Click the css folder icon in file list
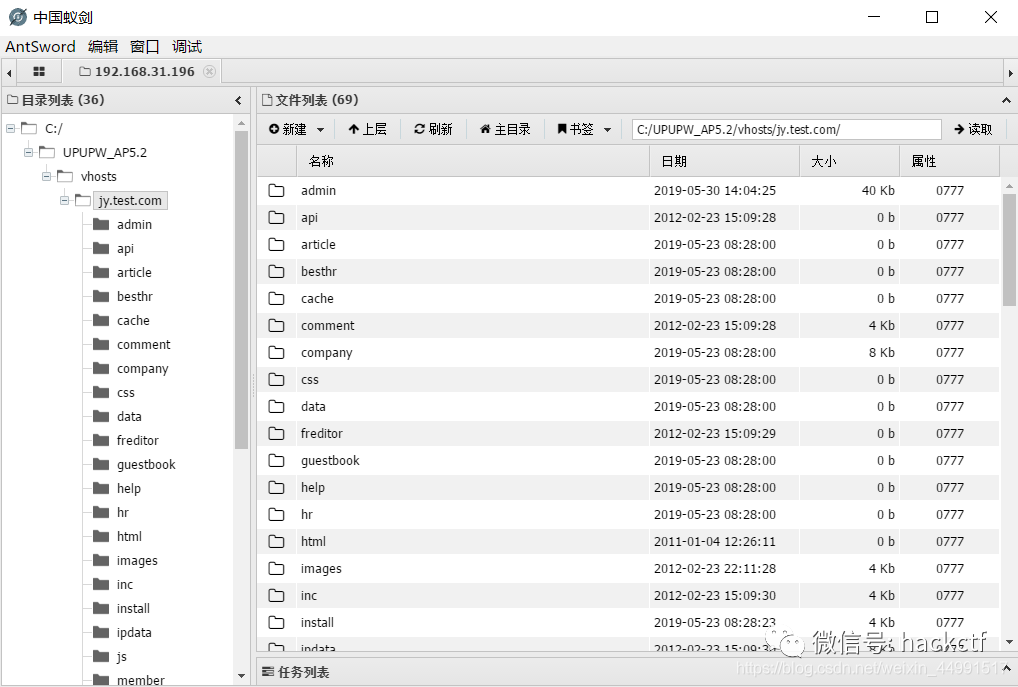The width and height of the screenshot is (1018, 687). [277, 380]
